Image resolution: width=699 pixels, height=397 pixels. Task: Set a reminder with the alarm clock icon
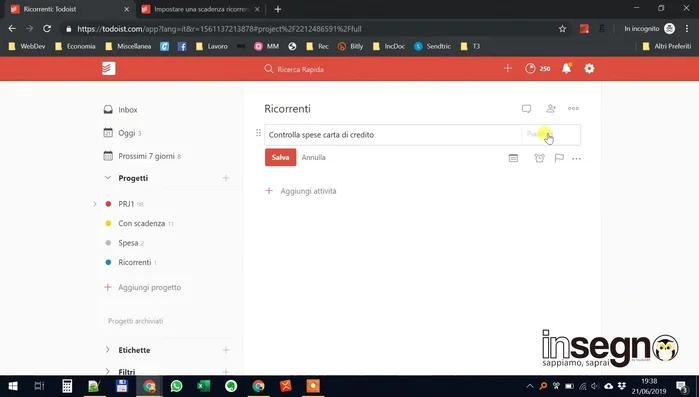click(x=539, y=158)
